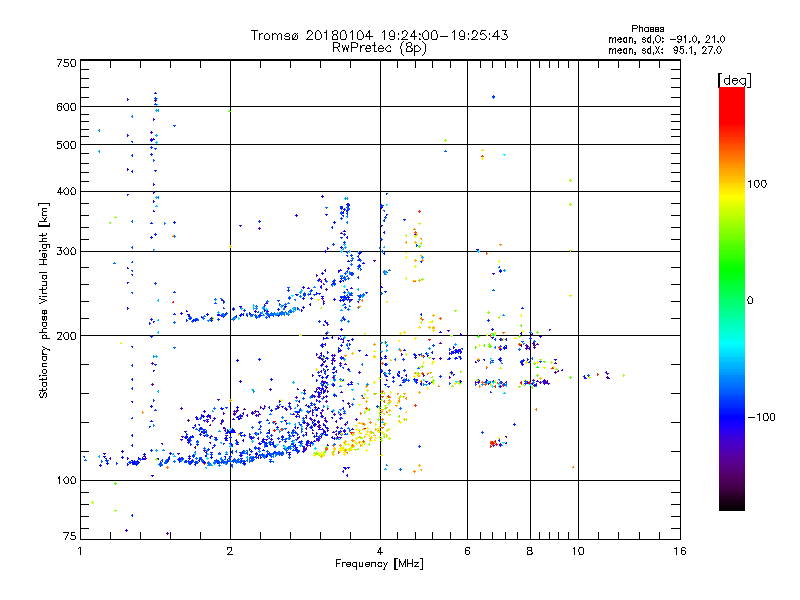Click the colorbar tick label '-100'
Viewport: 800px width, 600px height.
pyautogui.click(x=761, y=417)
